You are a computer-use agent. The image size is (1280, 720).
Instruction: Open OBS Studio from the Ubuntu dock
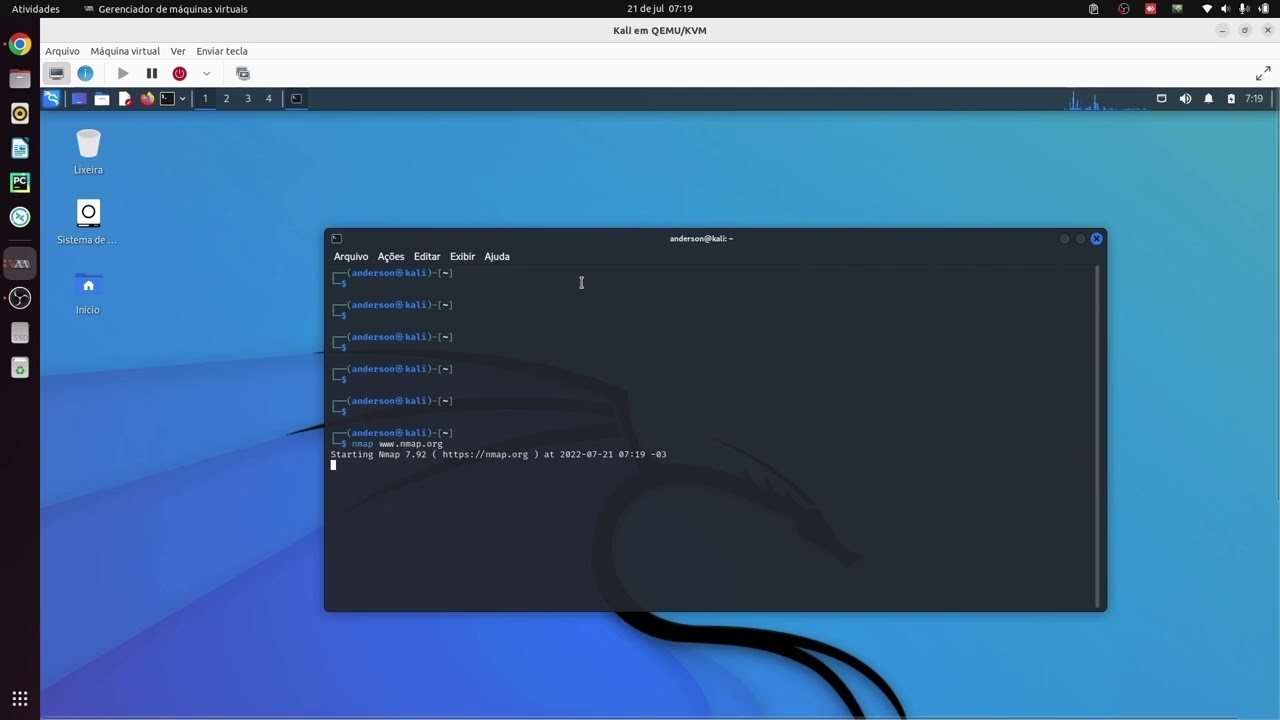click(x=20, y=298)
